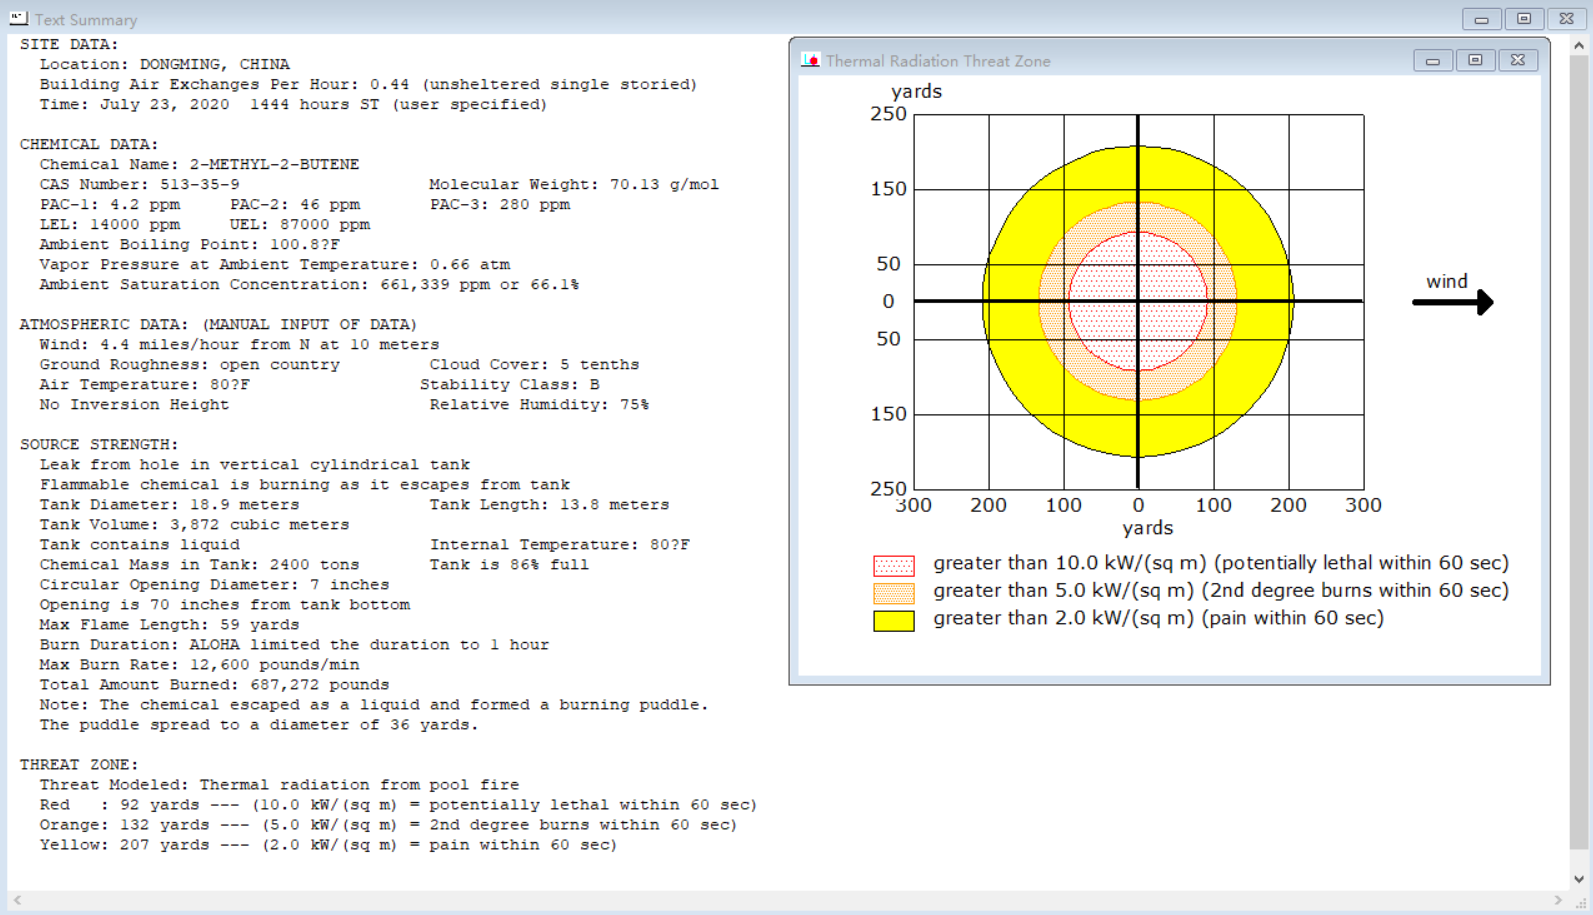The image size is (1593, 915).
Task: Click the yellow 2.0 kW legend swatch
Action: coord(894,621)
